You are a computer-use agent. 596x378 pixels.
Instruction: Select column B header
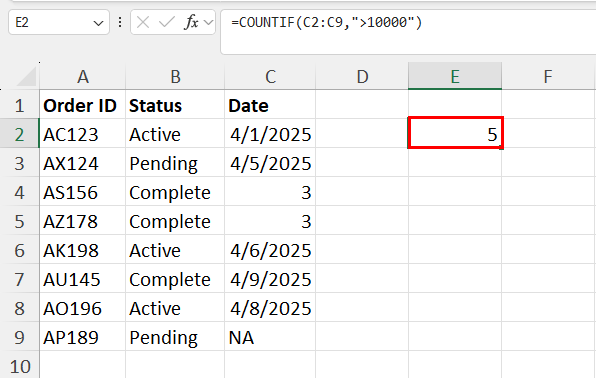tap(175, 76)
